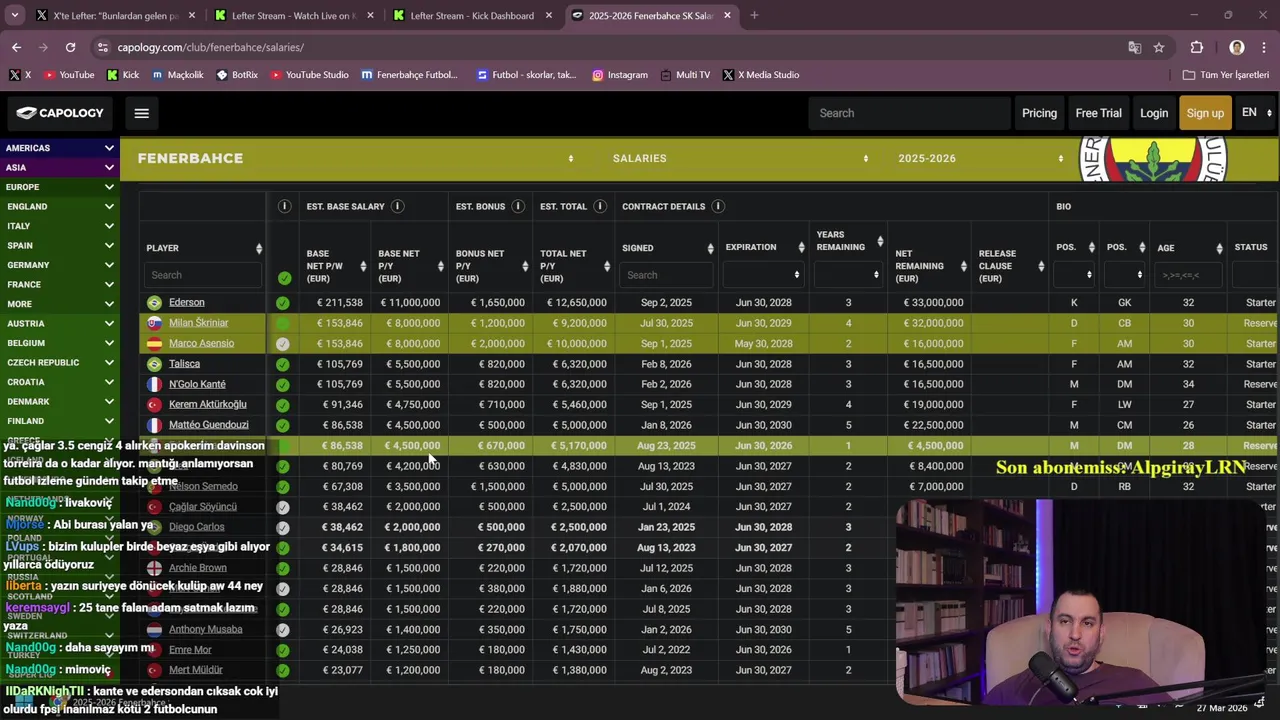Open the EN language dropdown
This screenshot has width=1280, height=720.
(1256, 113)
